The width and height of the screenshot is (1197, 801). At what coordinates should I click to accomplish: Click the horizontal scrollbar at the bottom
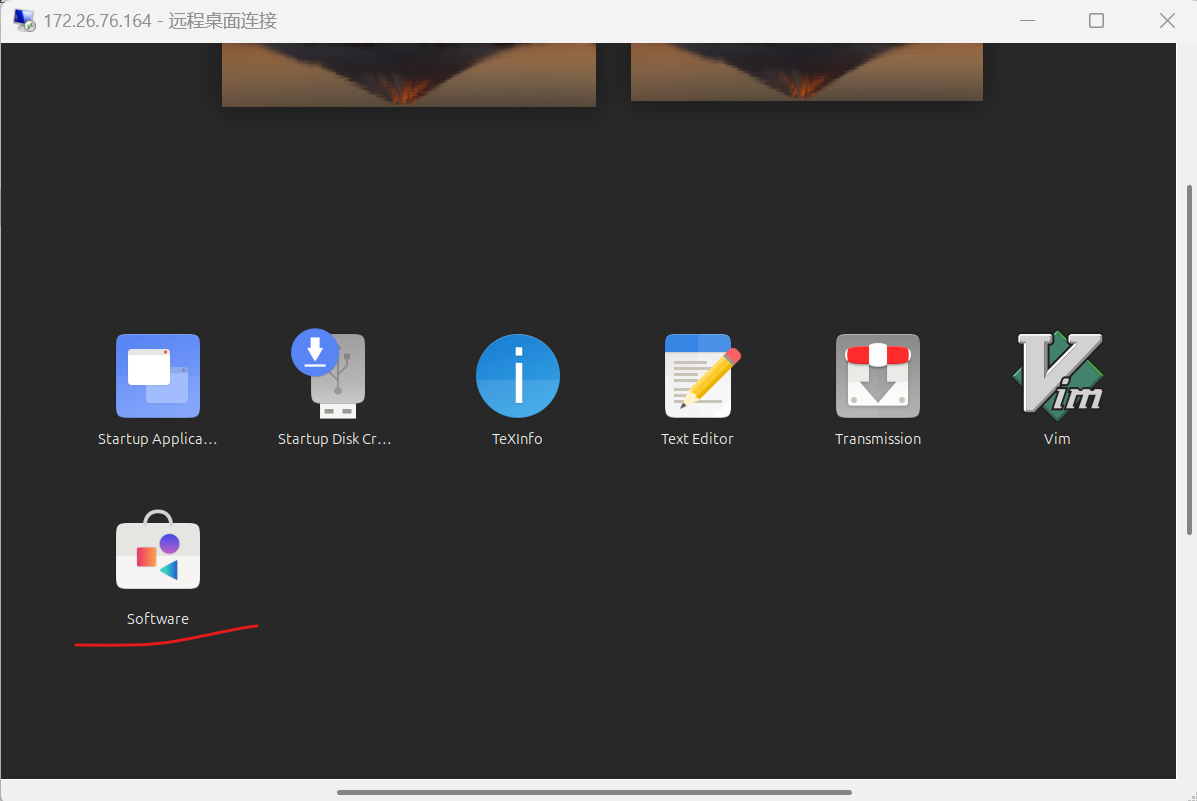click(x=594, y=793)
